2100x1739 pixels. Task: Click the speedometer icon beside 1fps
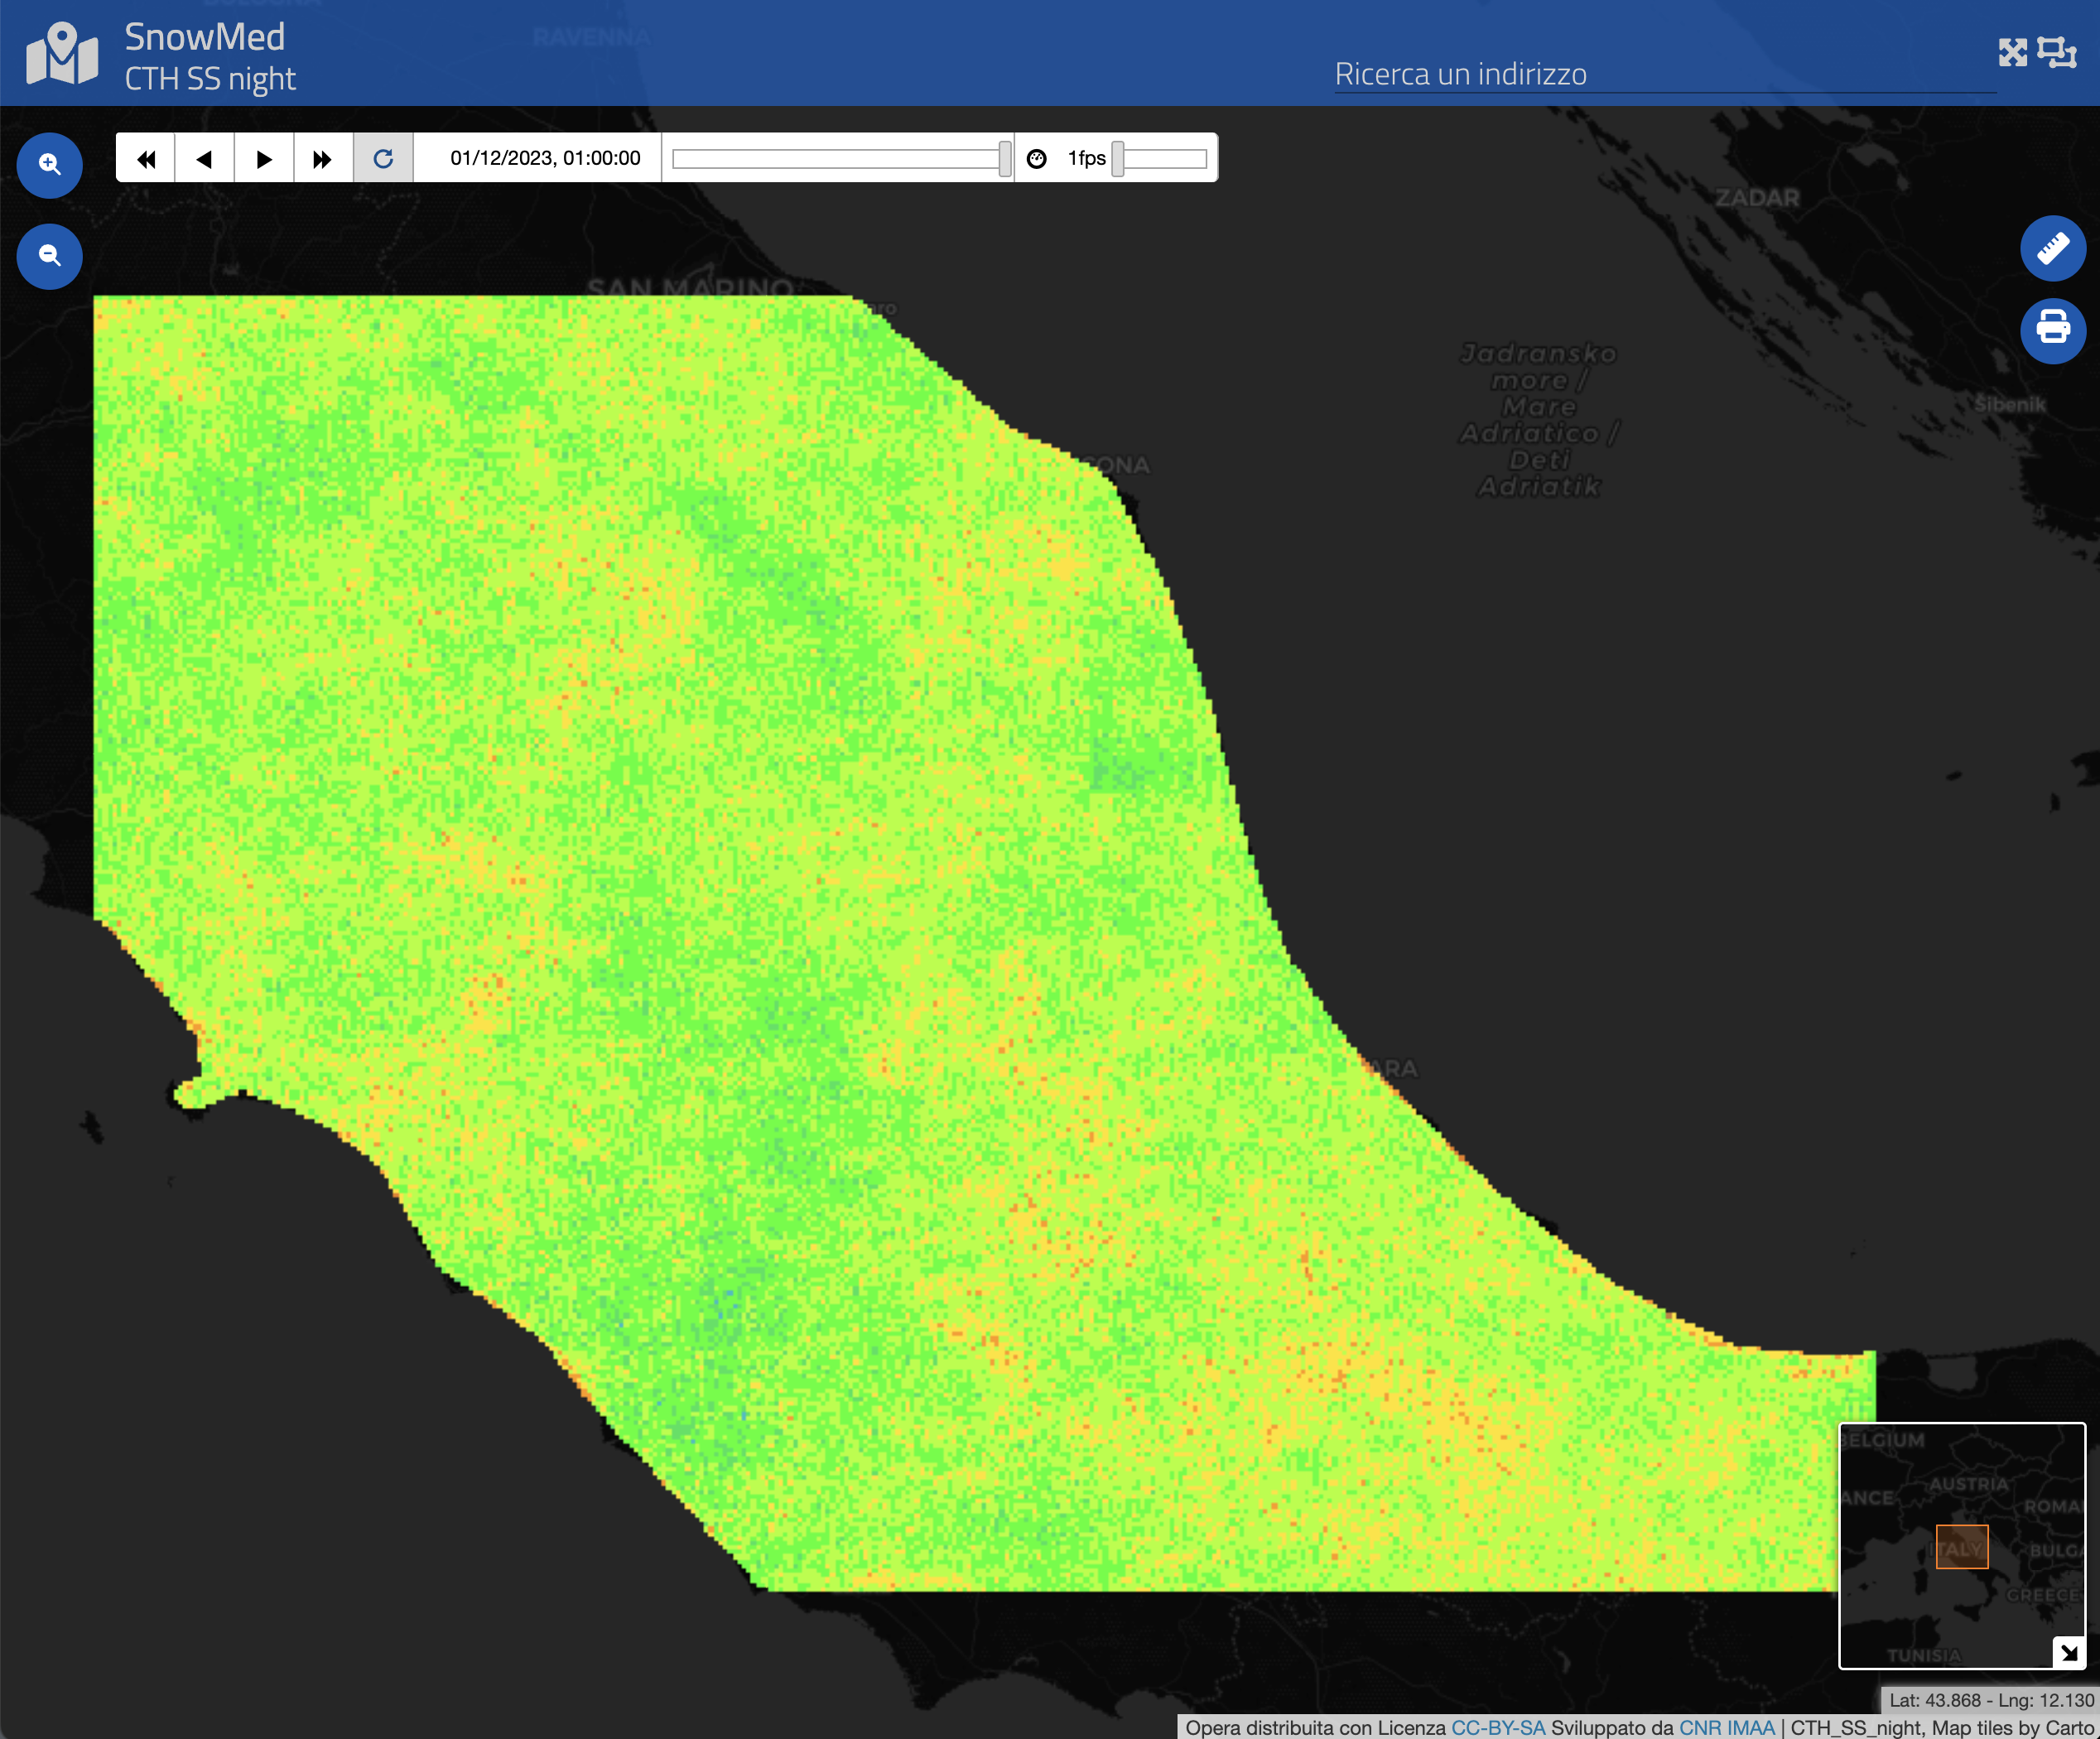click(1037, 158)
